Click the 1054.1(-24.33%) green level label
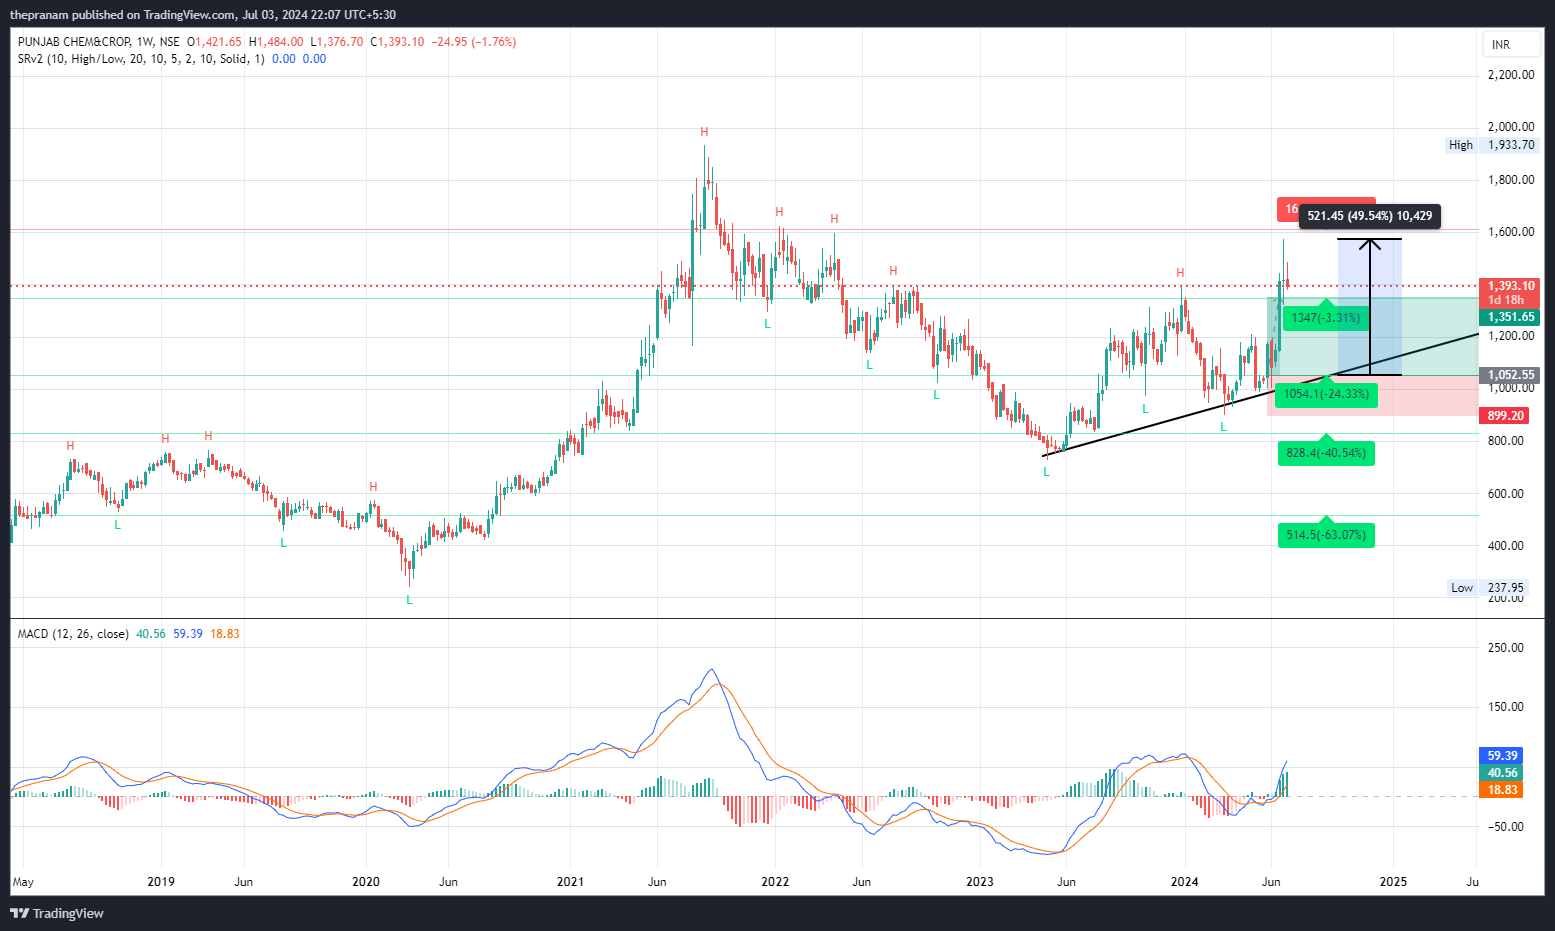This screenshot has width=1555, height=931. pos(1326,394)
